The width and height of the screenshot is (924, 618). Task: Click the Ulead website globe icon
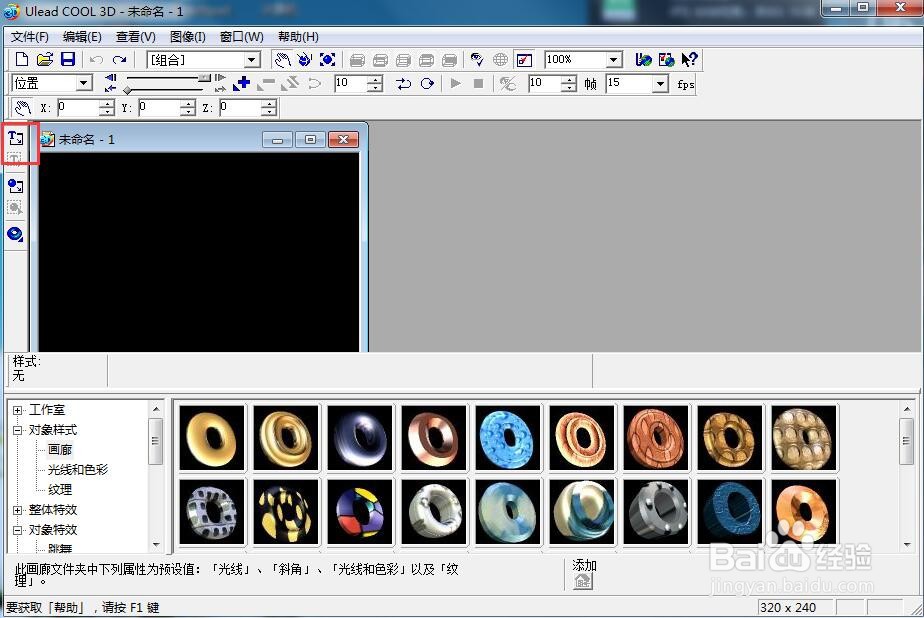pos(644,60)
